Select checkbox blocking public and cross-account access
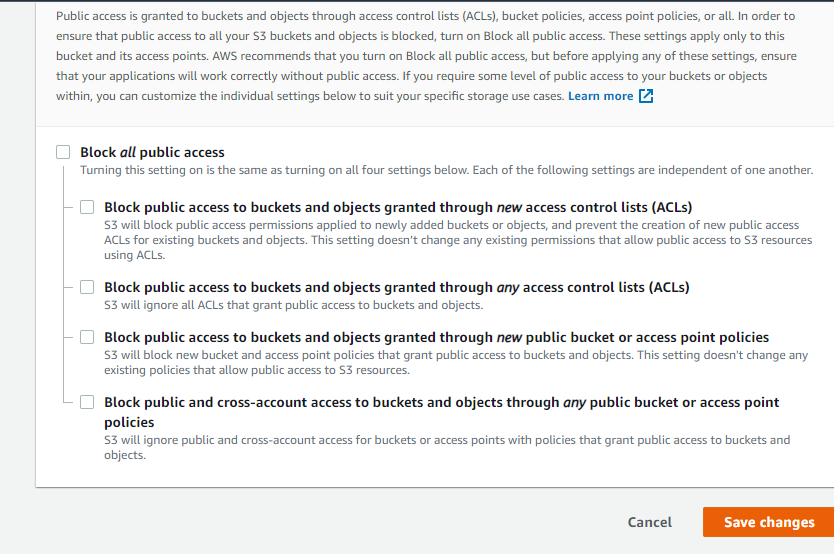834x554 pixels. point(87,402)
